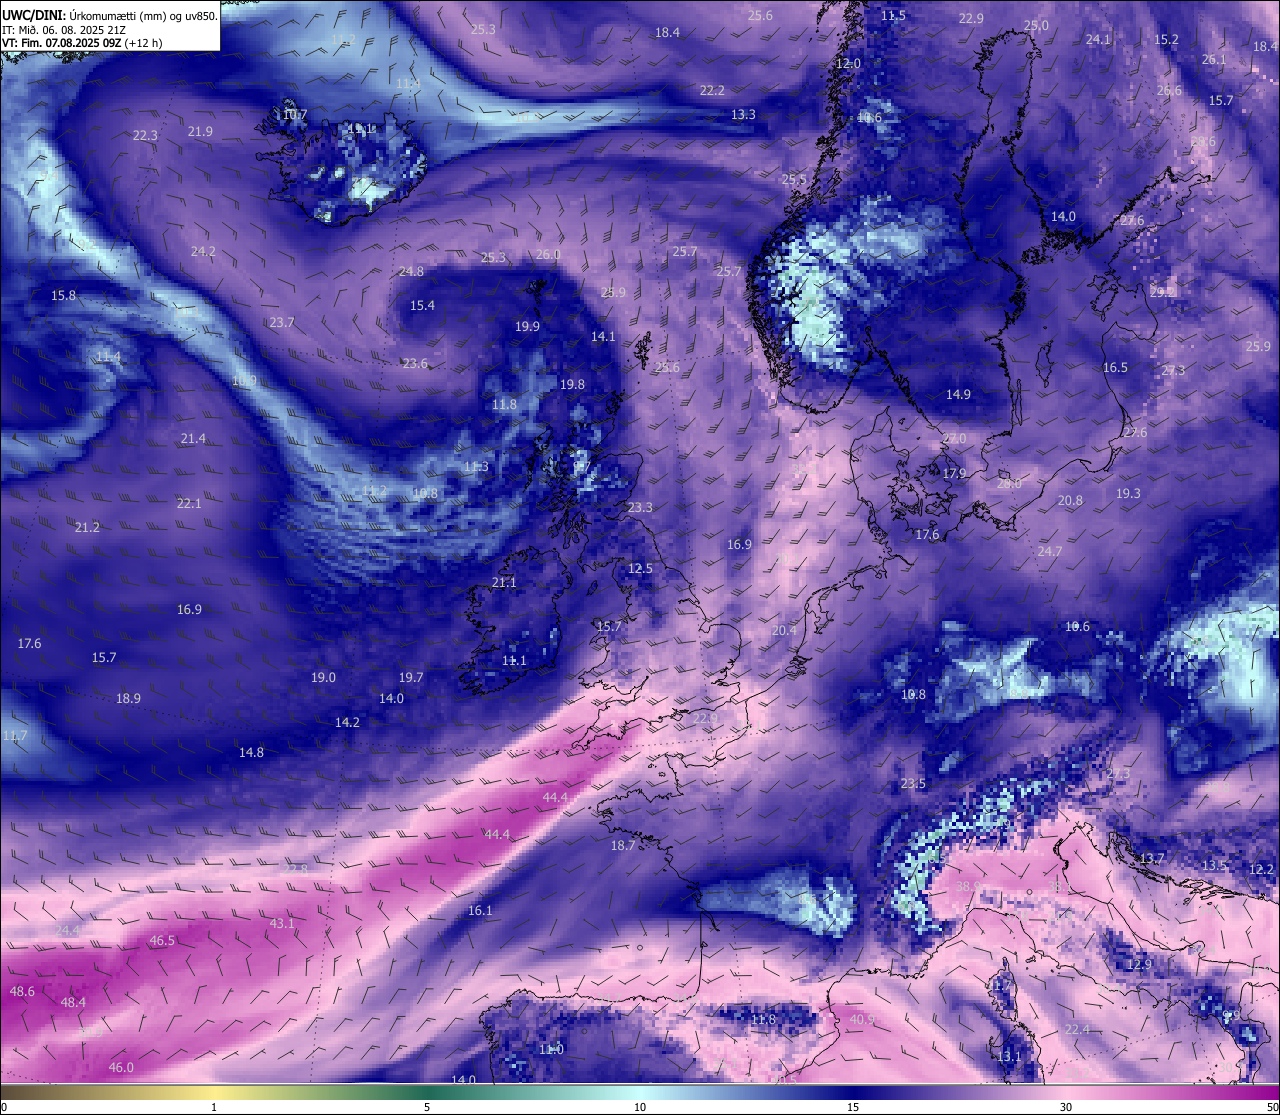Click the map value 13.3
The width and height of the screenshot is (1280, 1115).
(x=743, y=114)
